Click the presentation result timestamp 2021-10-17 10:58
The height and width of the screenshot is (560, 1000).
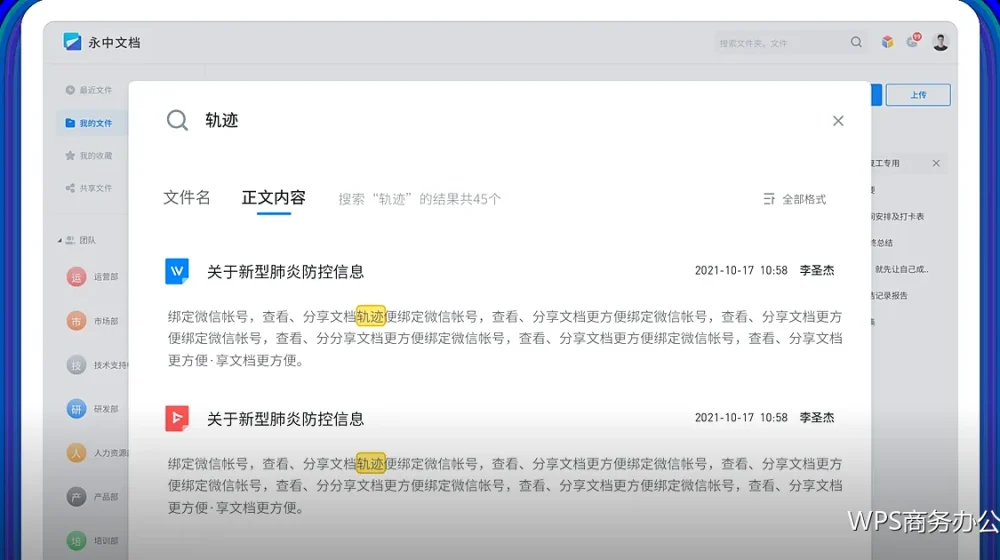point(741,418)
